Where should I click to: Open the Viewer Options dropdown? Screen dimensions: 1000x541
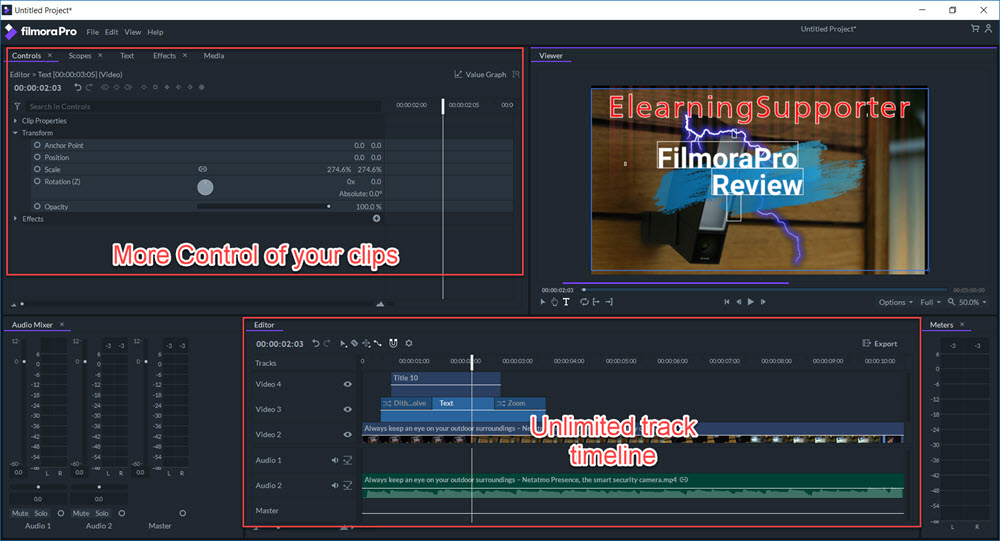(x=895, y=302)
